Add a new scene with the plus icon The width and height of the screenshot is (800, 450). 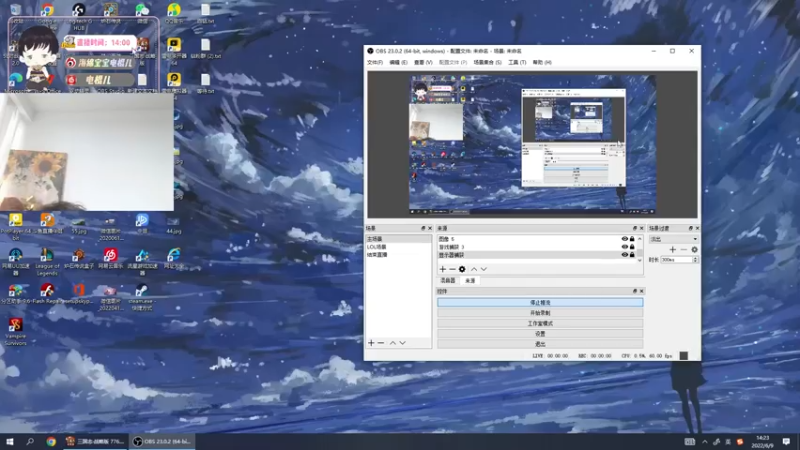pos(371,343)
